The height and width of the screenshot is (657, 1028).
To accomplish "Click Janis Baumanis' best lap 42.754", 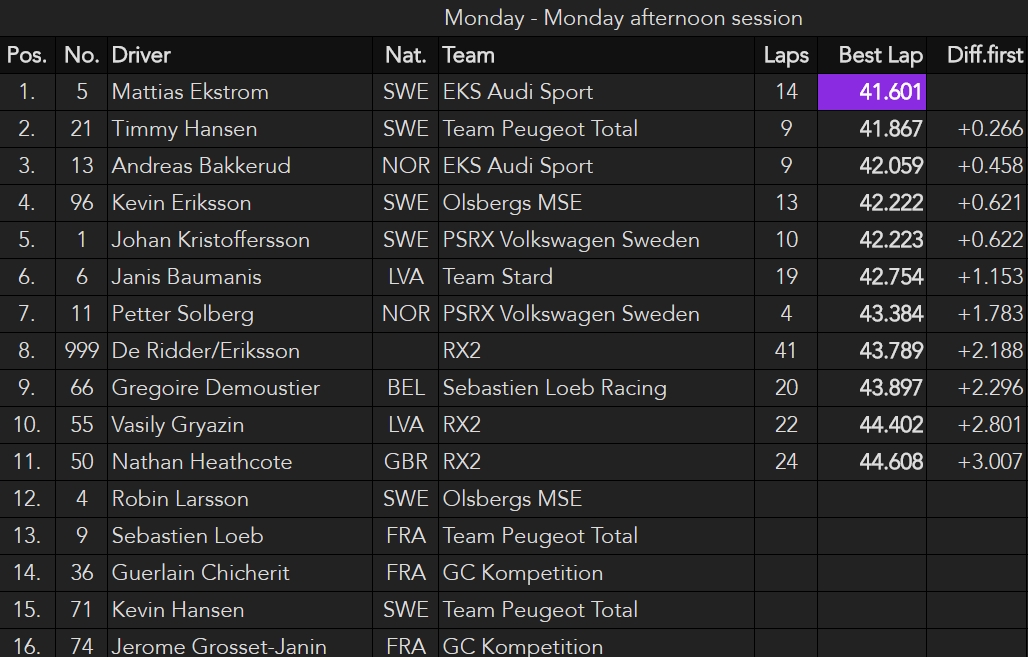I will tap(891, 277).
